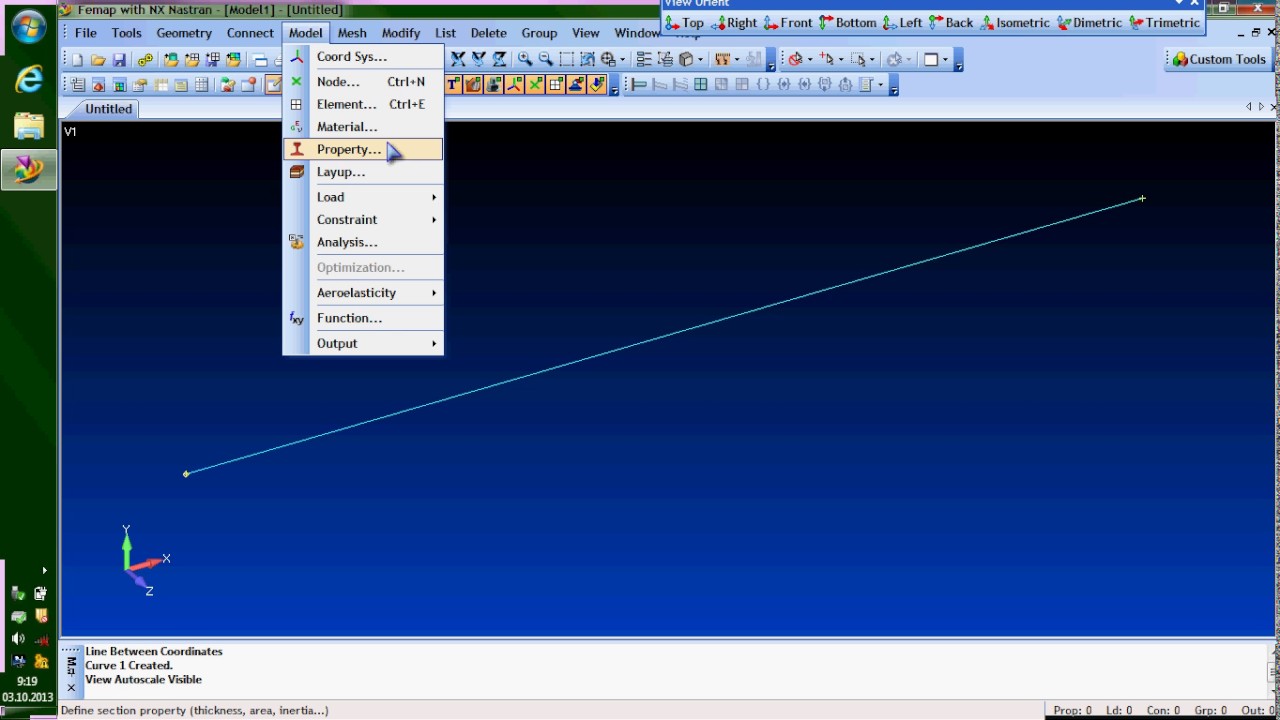Choose Coord Sys... menu entry
The image size is (1280, 720).
(363, 57)
